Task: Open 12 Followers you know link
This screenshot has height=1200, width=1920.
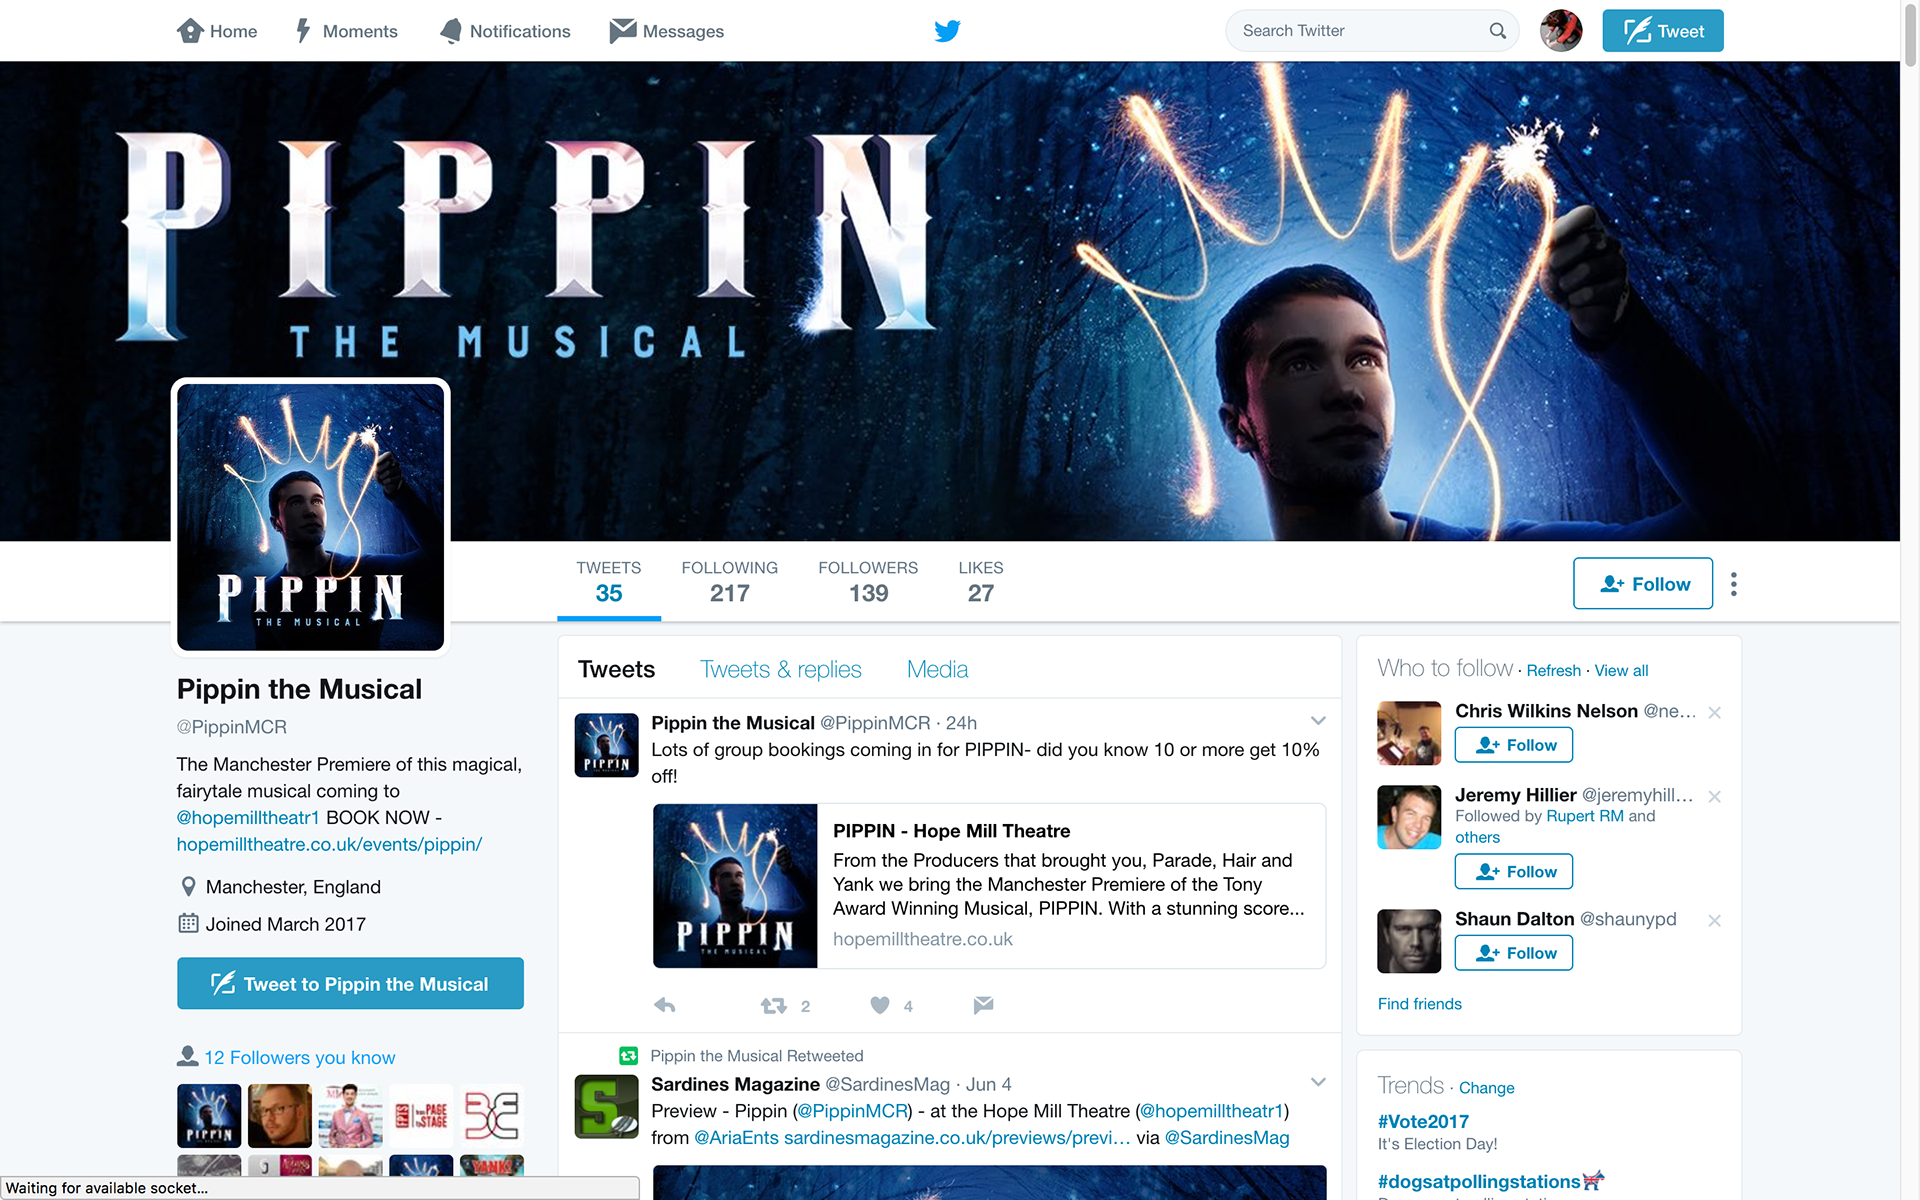Action: (x=299, y=1057)
